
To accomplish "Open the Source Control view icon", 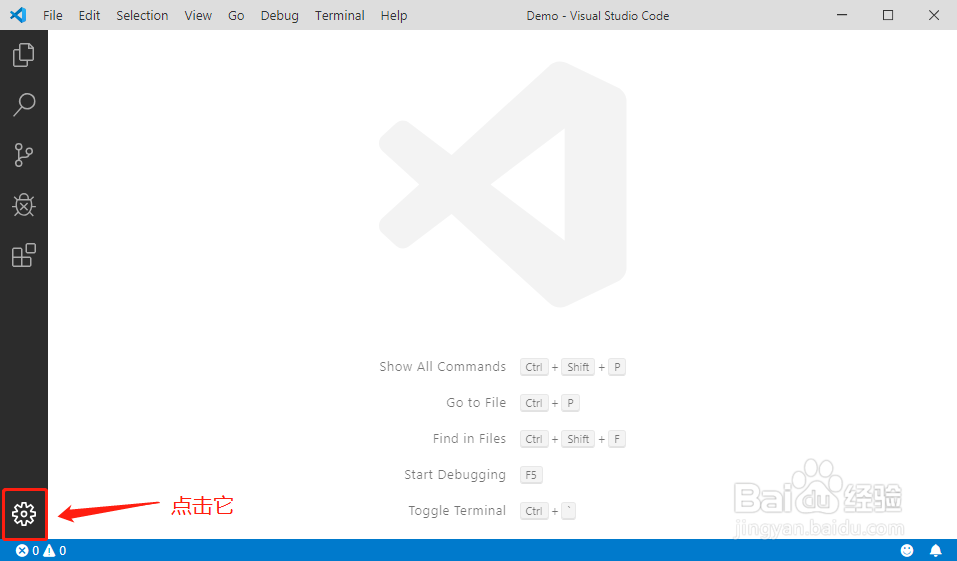I will pyautogui.click(x=24, y=155).
